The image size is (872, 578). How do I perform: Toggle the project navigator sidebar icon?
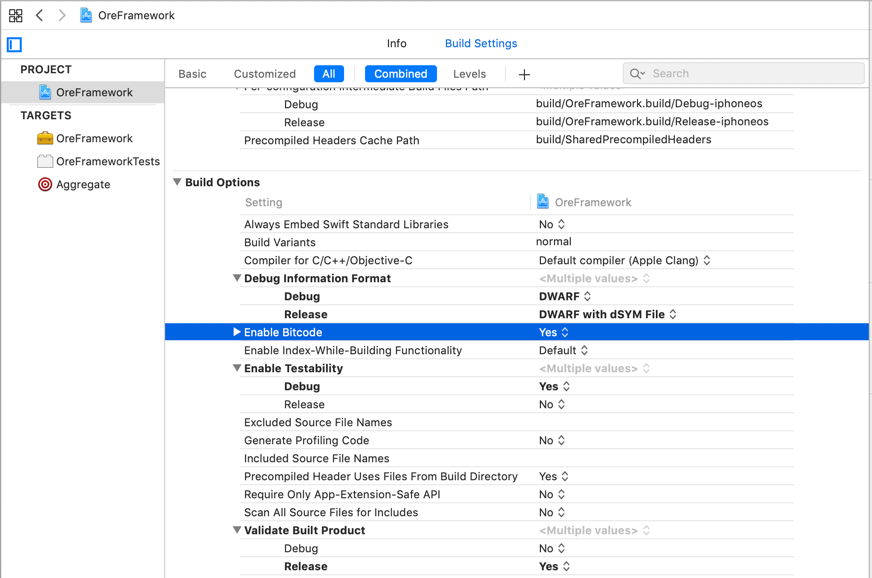pyautogui.click(x=14, y=44)
